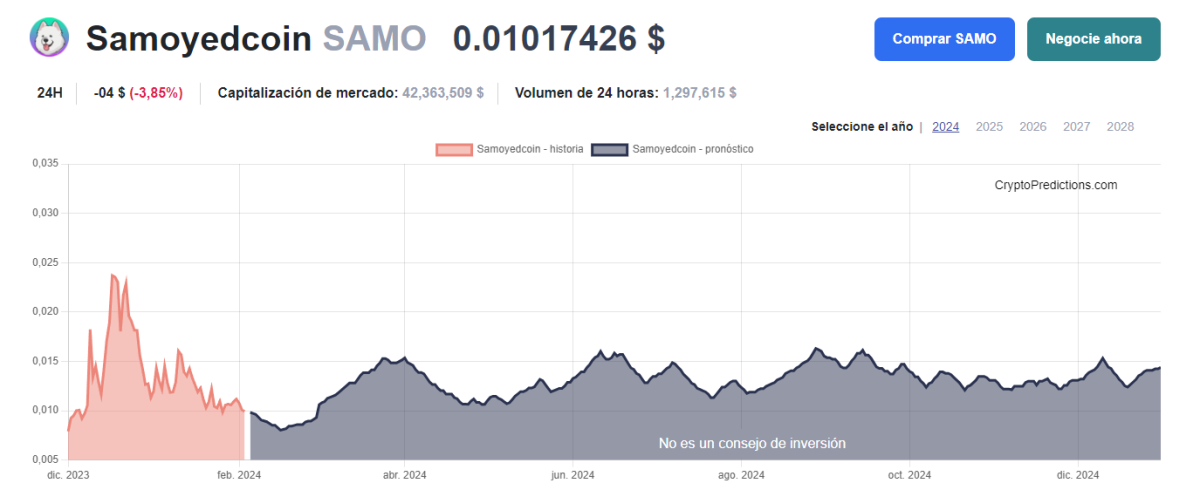The image size is (1200, 490).
Task: Select the 2027 year tab
Action: (1077, 127)
